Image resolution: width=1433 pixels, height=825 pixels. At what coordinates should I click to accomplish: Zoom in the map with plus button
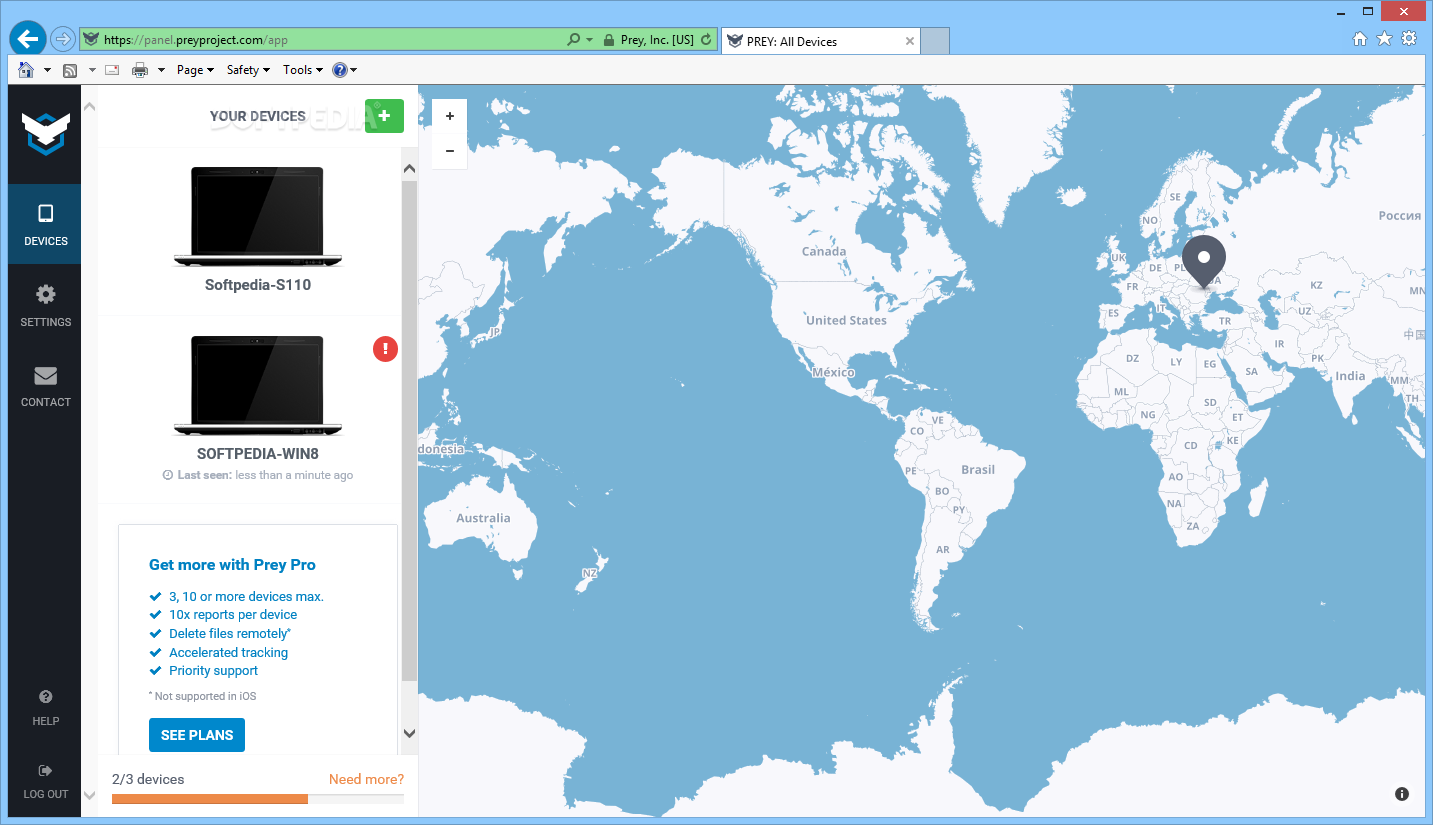(450, 116)
